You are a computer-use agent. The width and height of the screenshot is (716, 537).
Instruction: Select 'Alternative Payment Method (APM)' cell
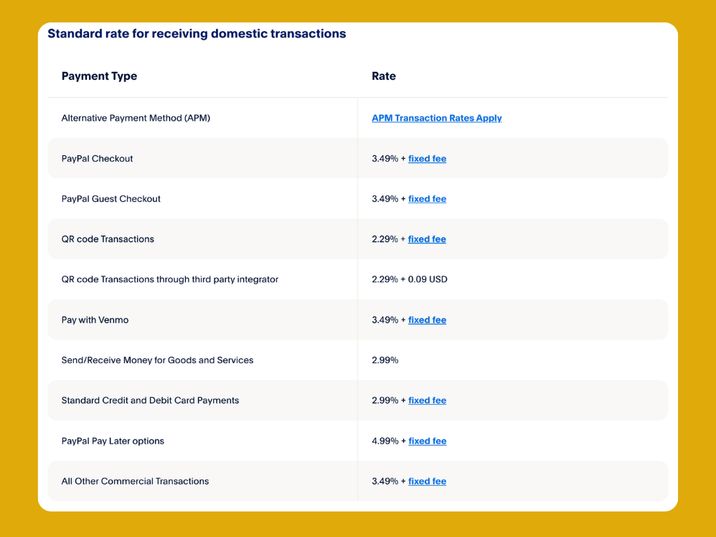click(x=136, y=118)
